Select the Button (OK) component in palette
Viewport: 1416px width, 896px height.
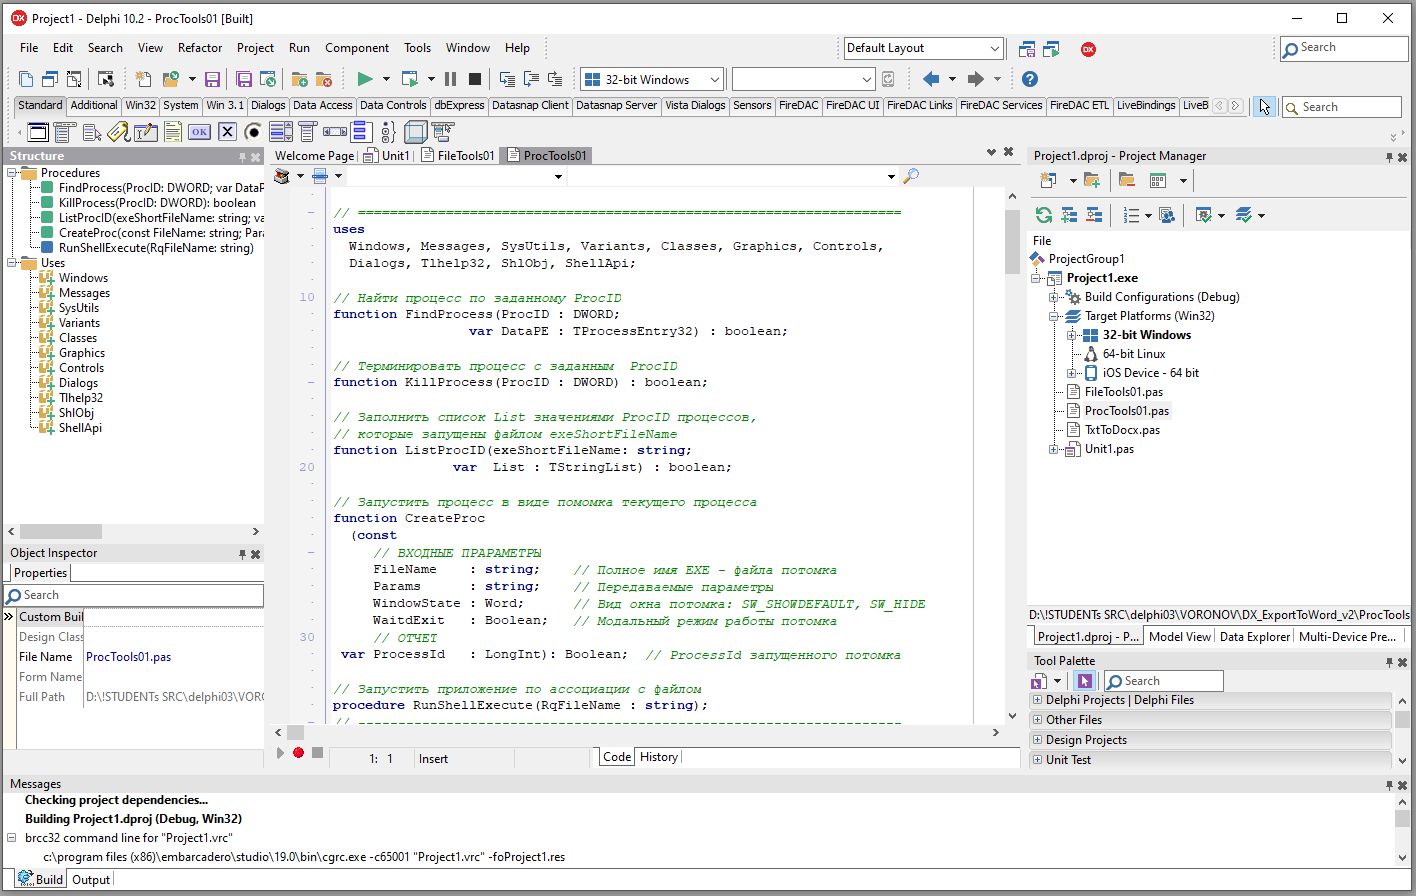[x=199, y=131]
